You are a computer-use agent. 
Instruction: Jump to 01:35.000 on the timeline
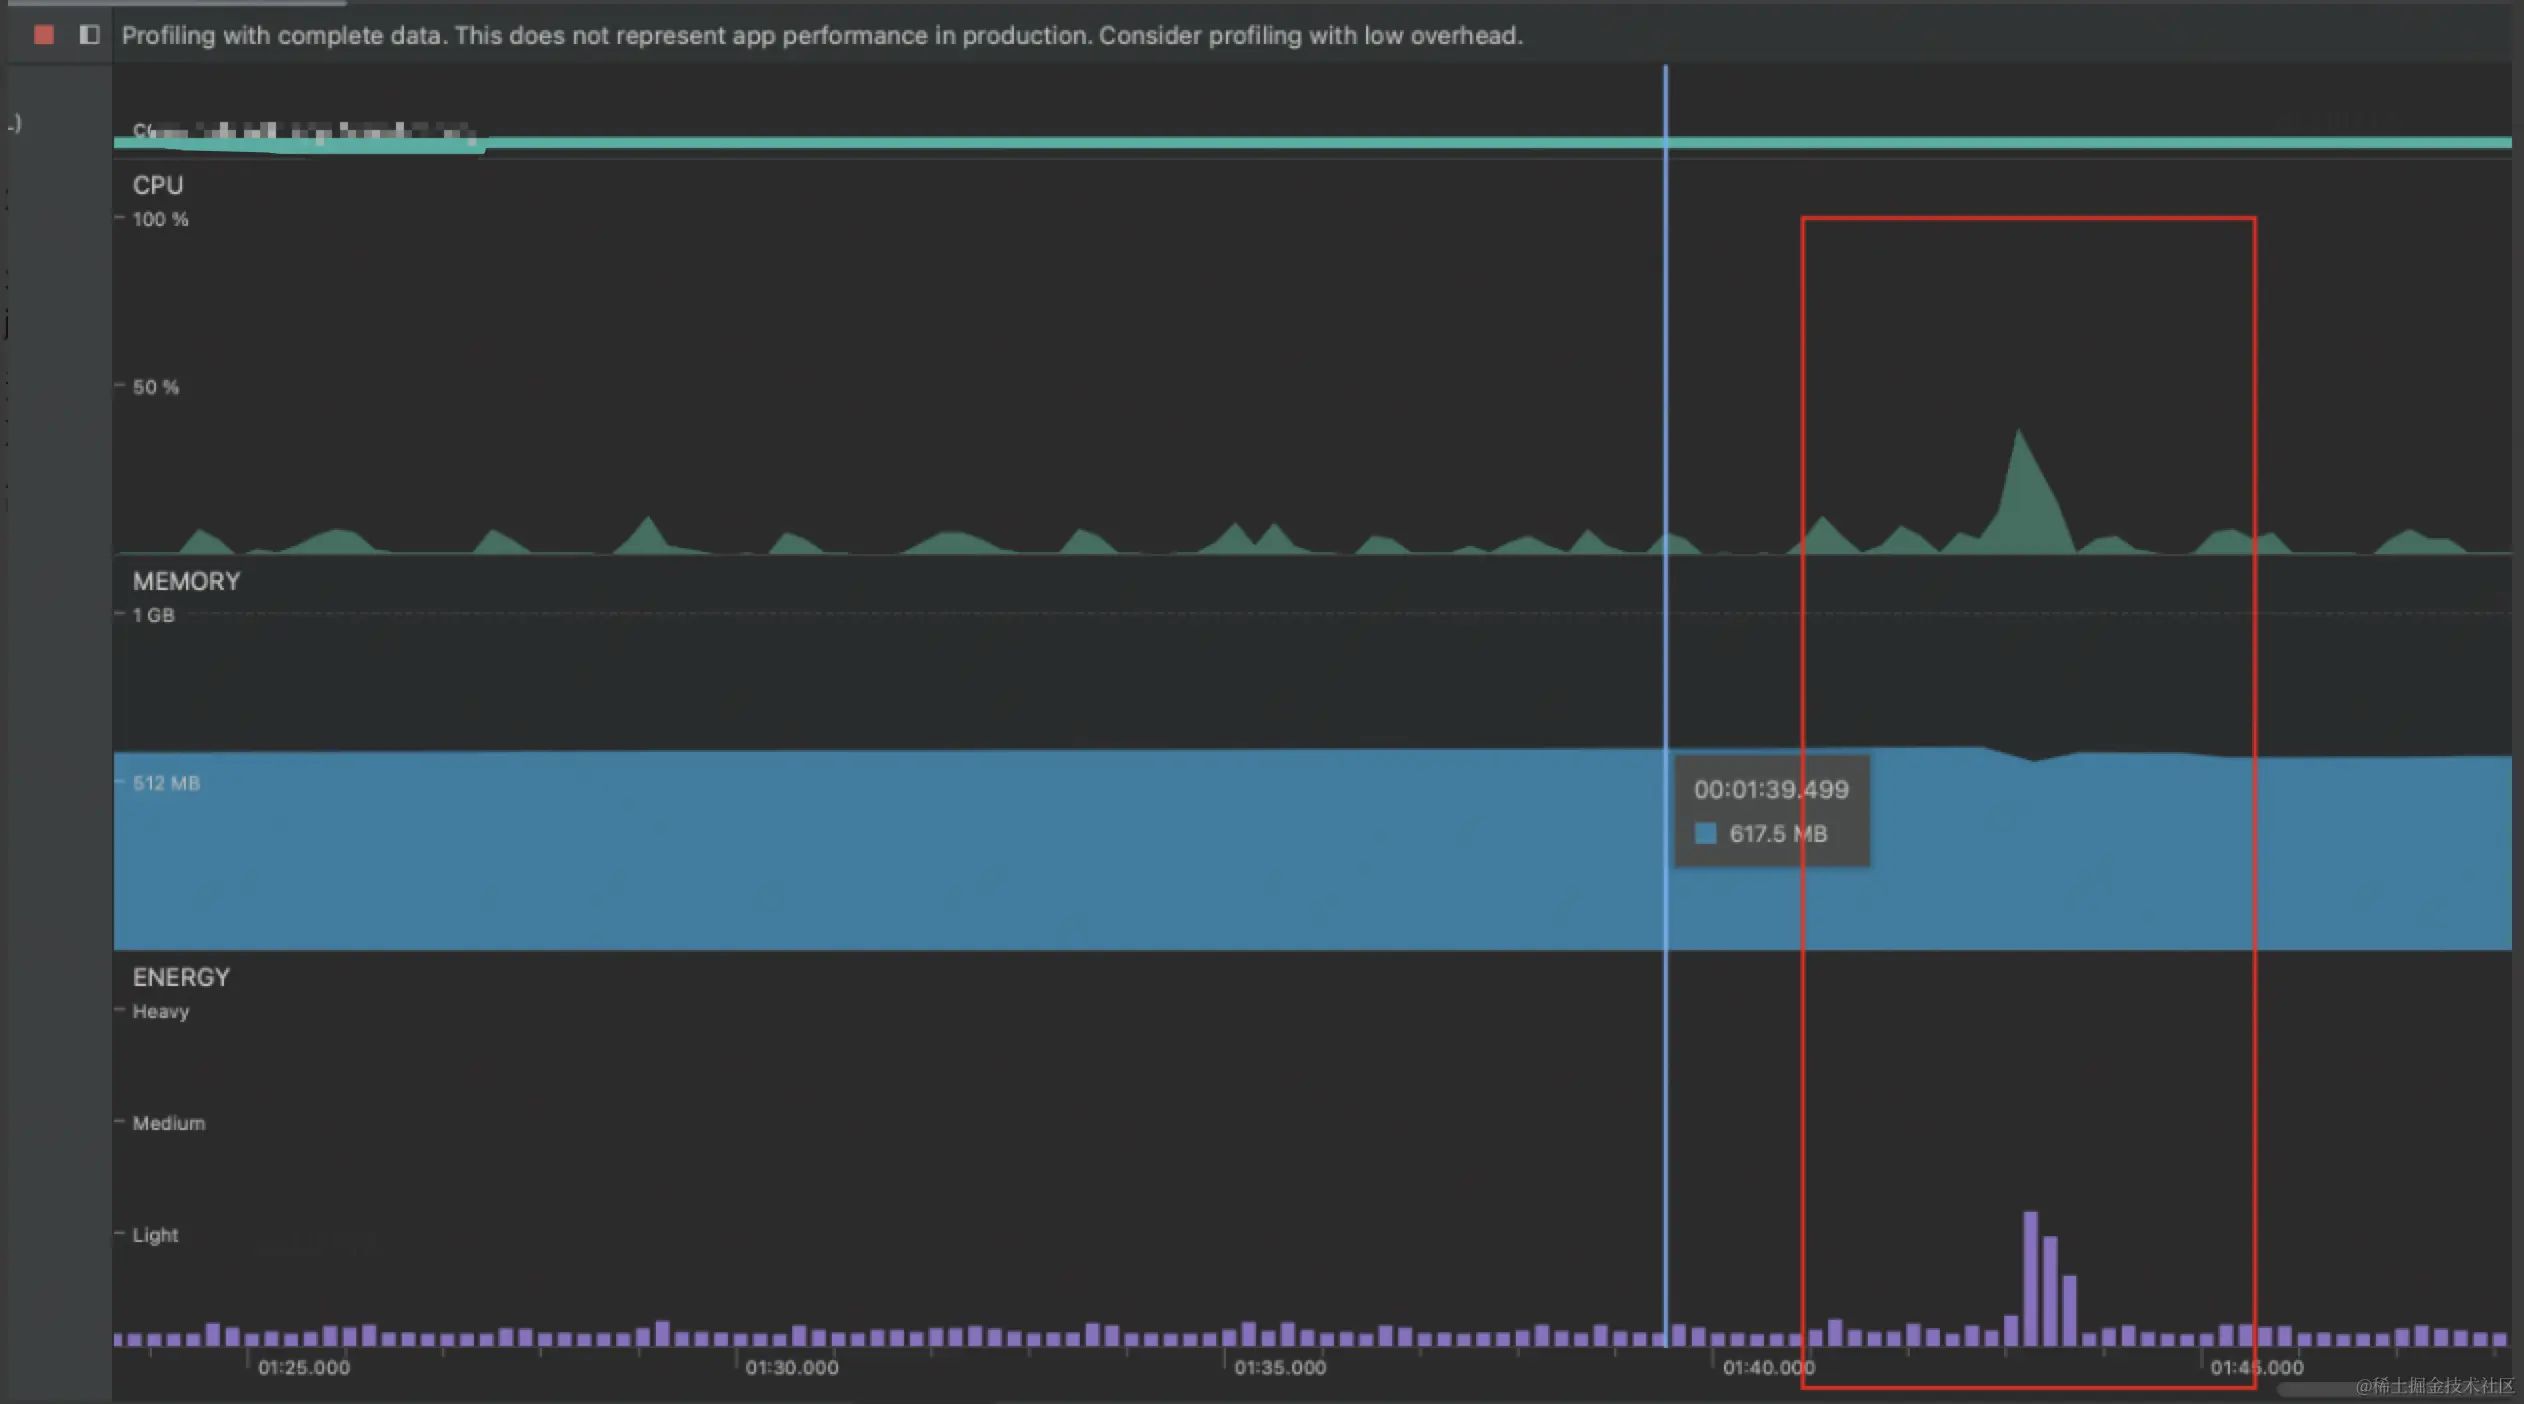(1279, 1367)
